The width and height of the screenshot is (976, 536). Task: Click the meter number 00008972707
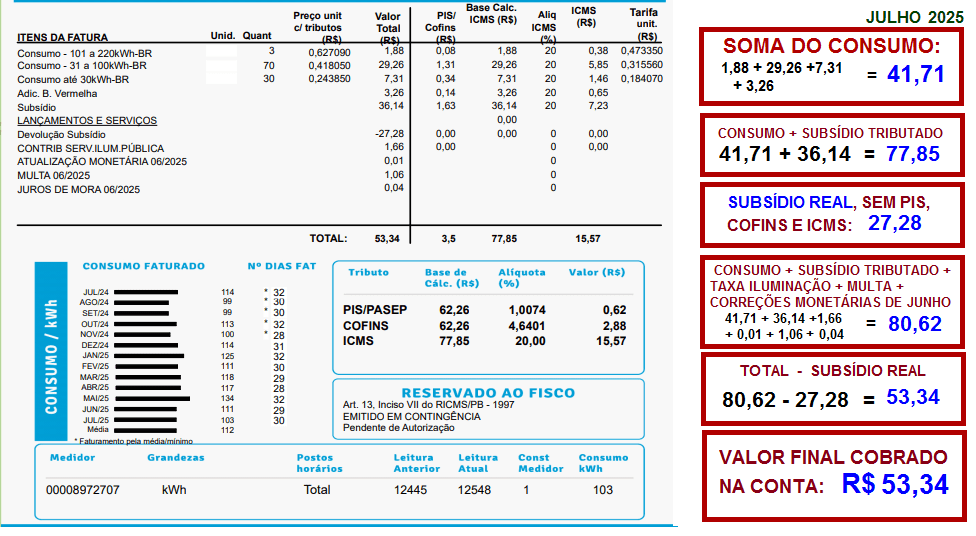[83, 490]
